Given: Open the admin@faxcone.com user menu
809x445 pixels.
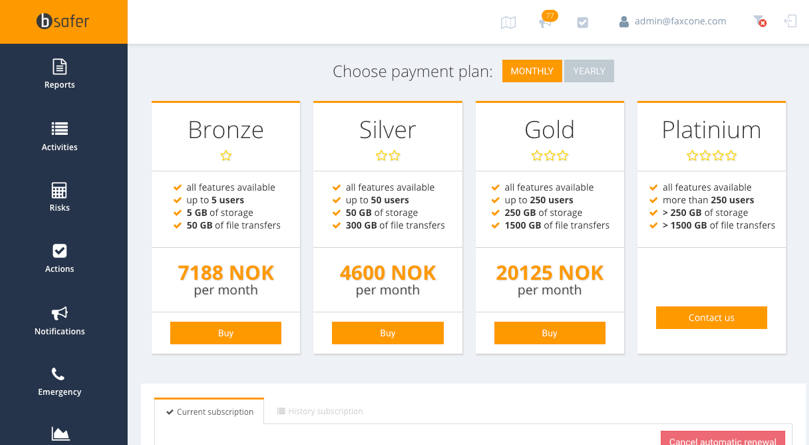Looking at the screenshot, I should [x=672, y=21].
